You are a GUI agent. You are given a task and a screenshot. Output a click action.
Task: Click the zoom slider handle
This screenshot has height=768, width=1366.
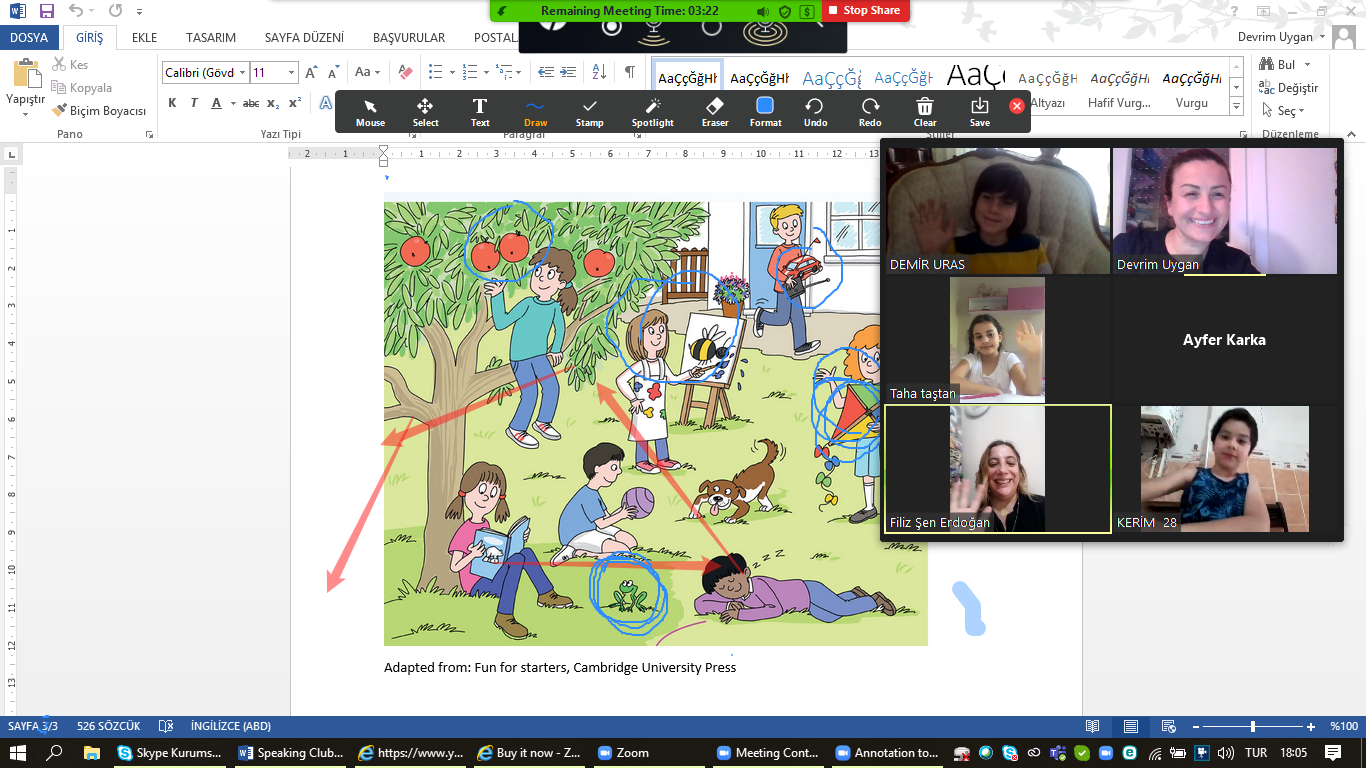coord(1253,727)
